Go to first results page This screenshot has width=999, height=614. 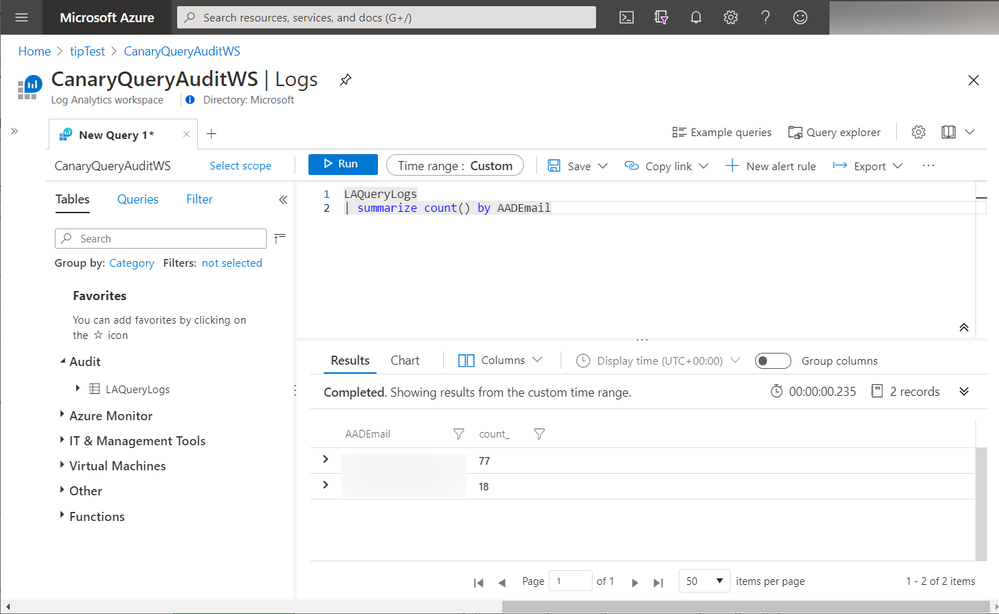[x=478, y=582]
